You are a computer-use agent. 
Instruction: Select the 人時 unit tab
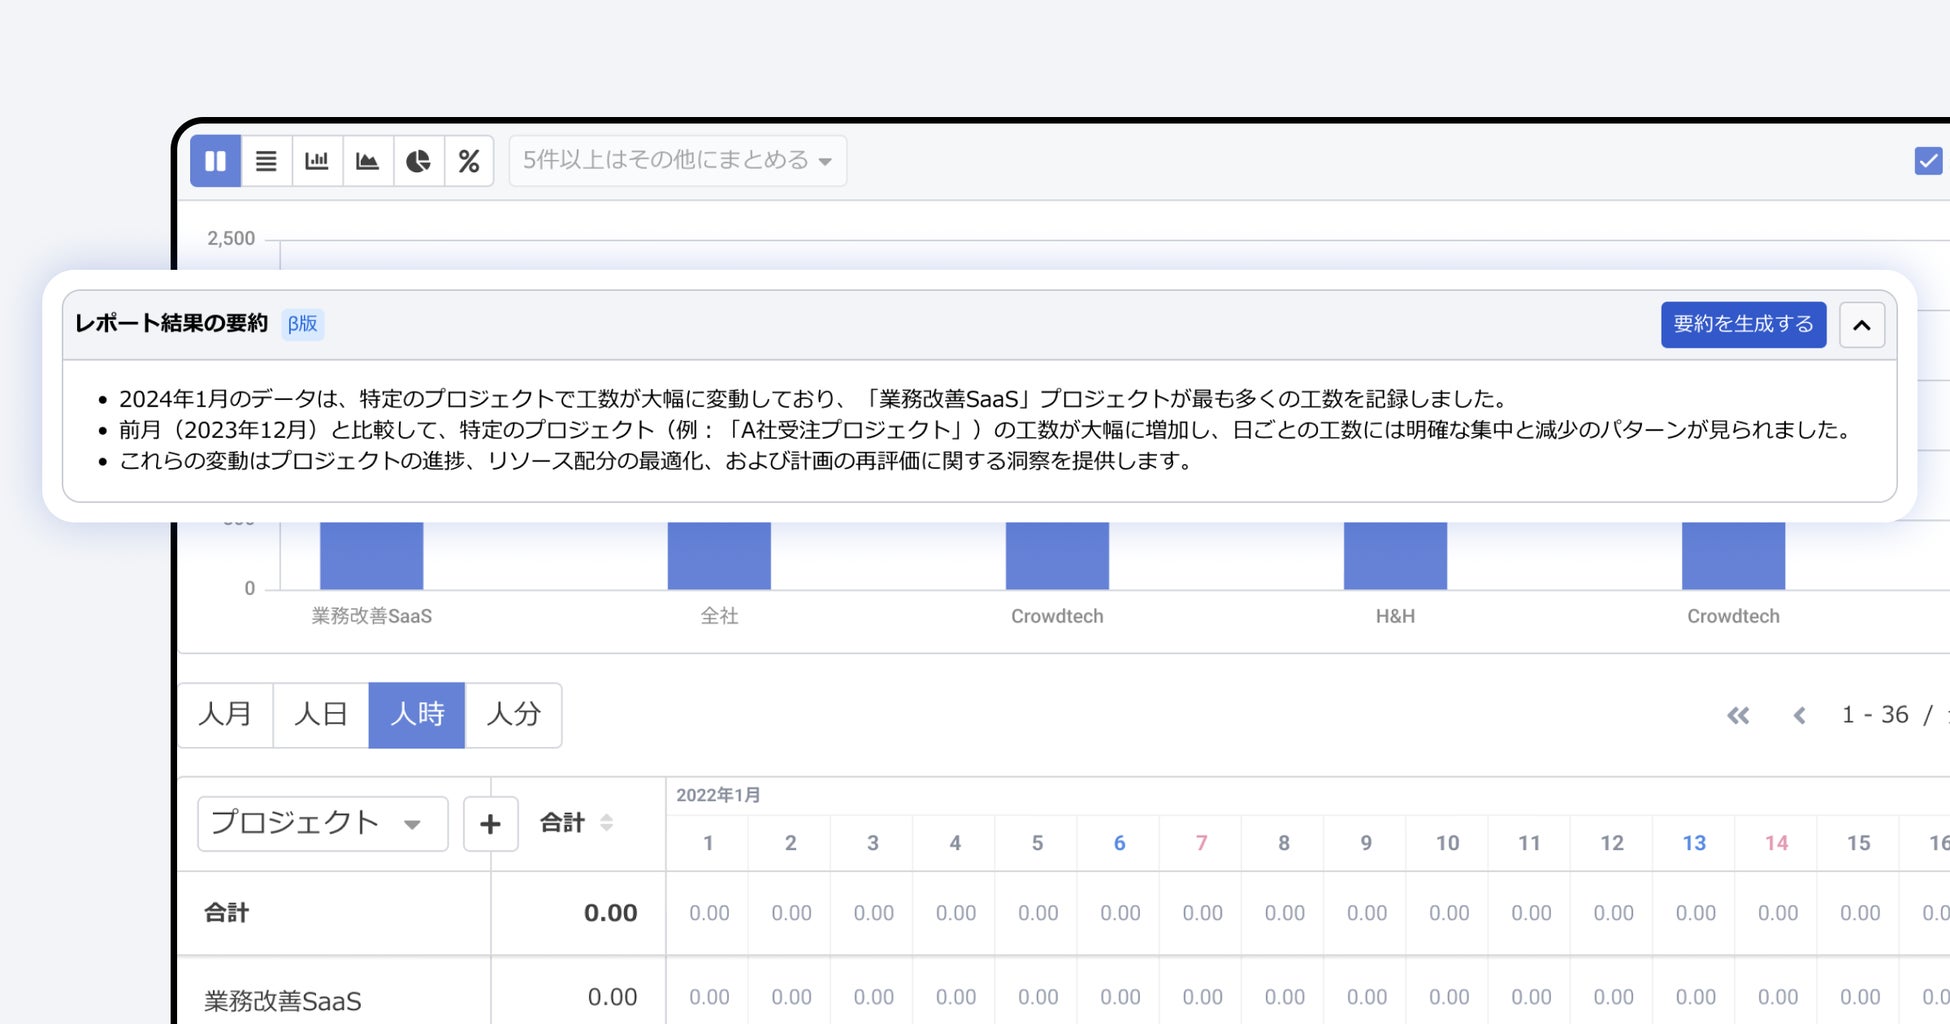tap(417, 714)
